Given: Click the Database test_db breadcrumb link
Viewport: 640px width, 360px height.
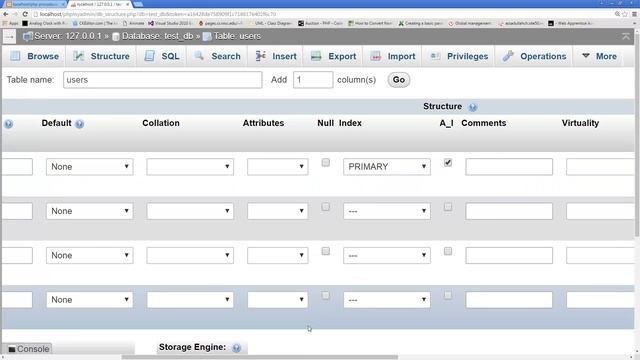Looking at the screenshot, I should click(x=157, y=36).
